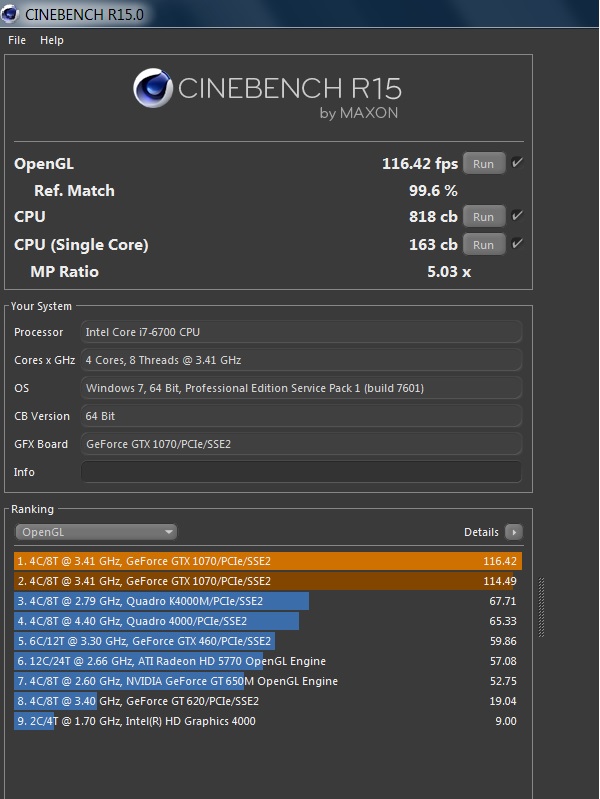This screenshot has height=799, width=600.
Task: Click the empty Info input field
Action: click(x=301, y=472)
